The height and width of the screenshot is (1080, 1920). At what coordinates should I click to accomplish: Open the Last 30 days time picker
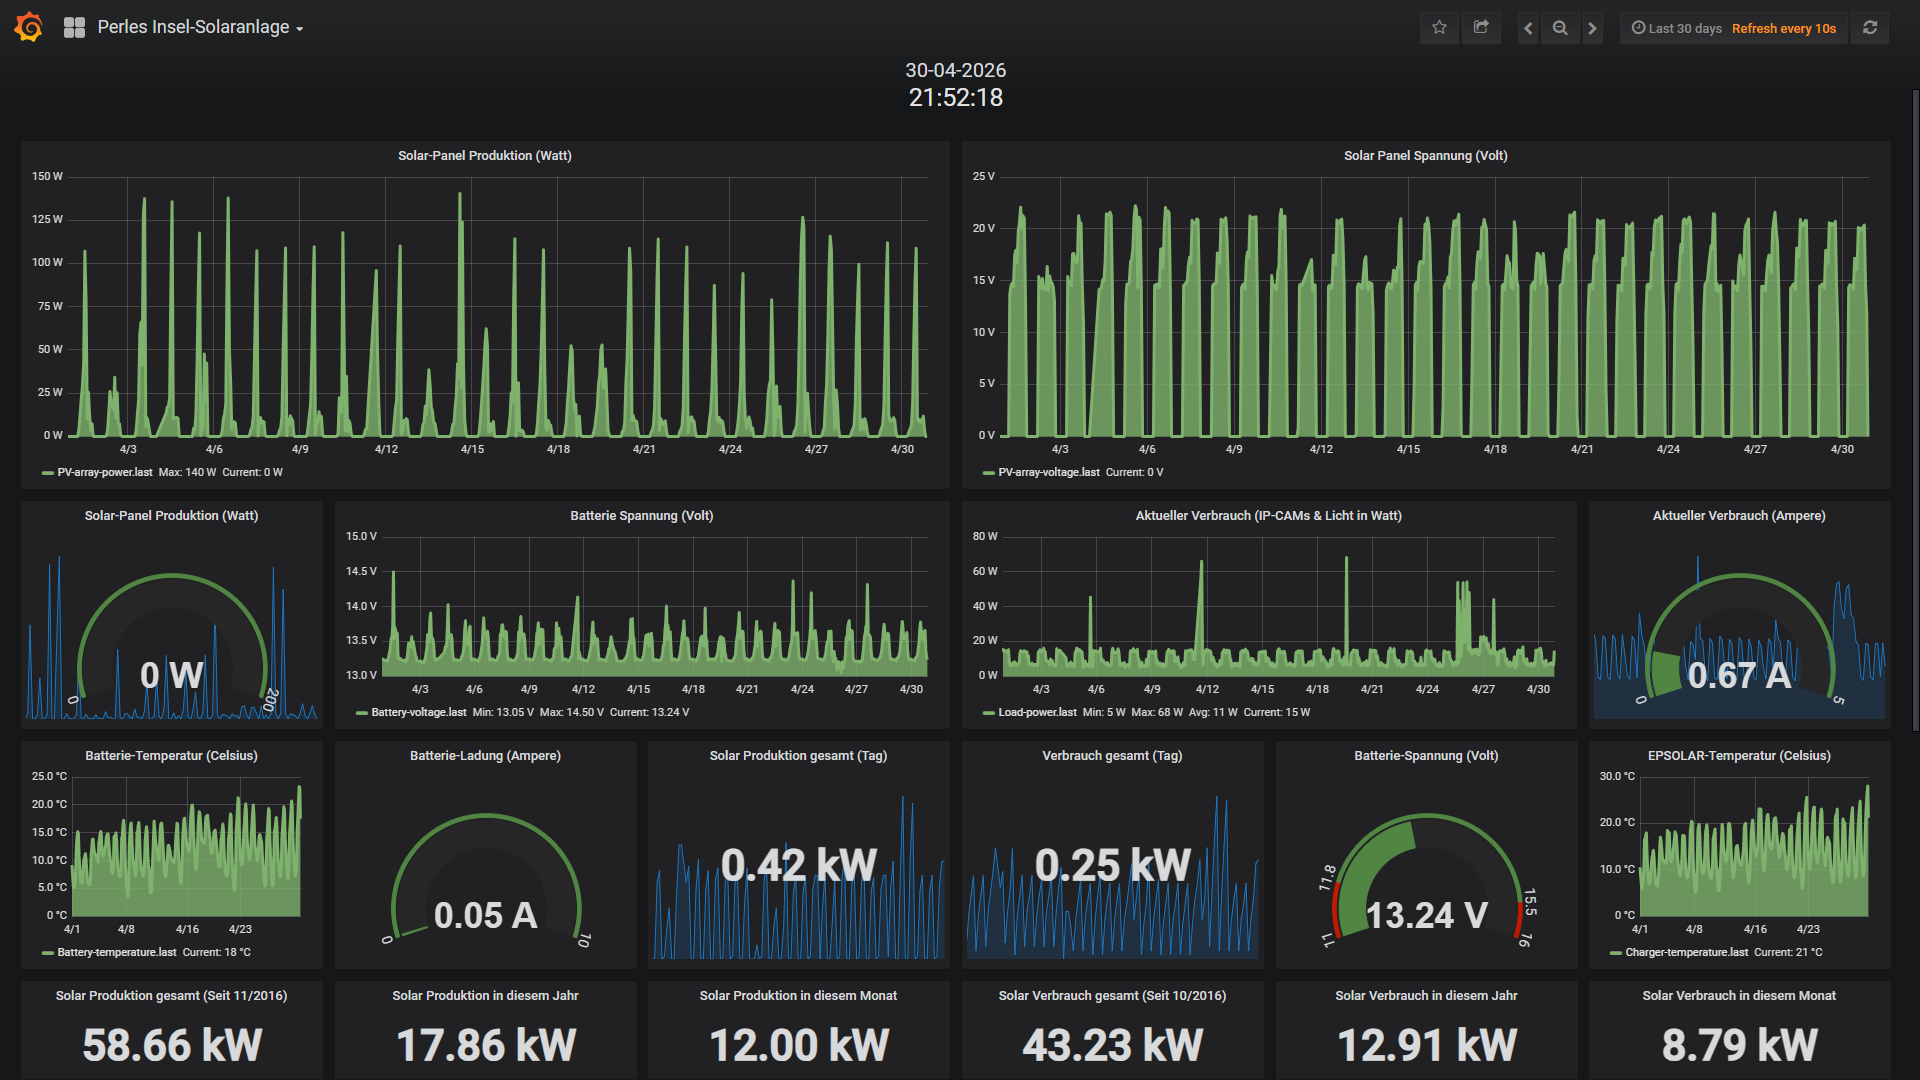(1677, 28)
